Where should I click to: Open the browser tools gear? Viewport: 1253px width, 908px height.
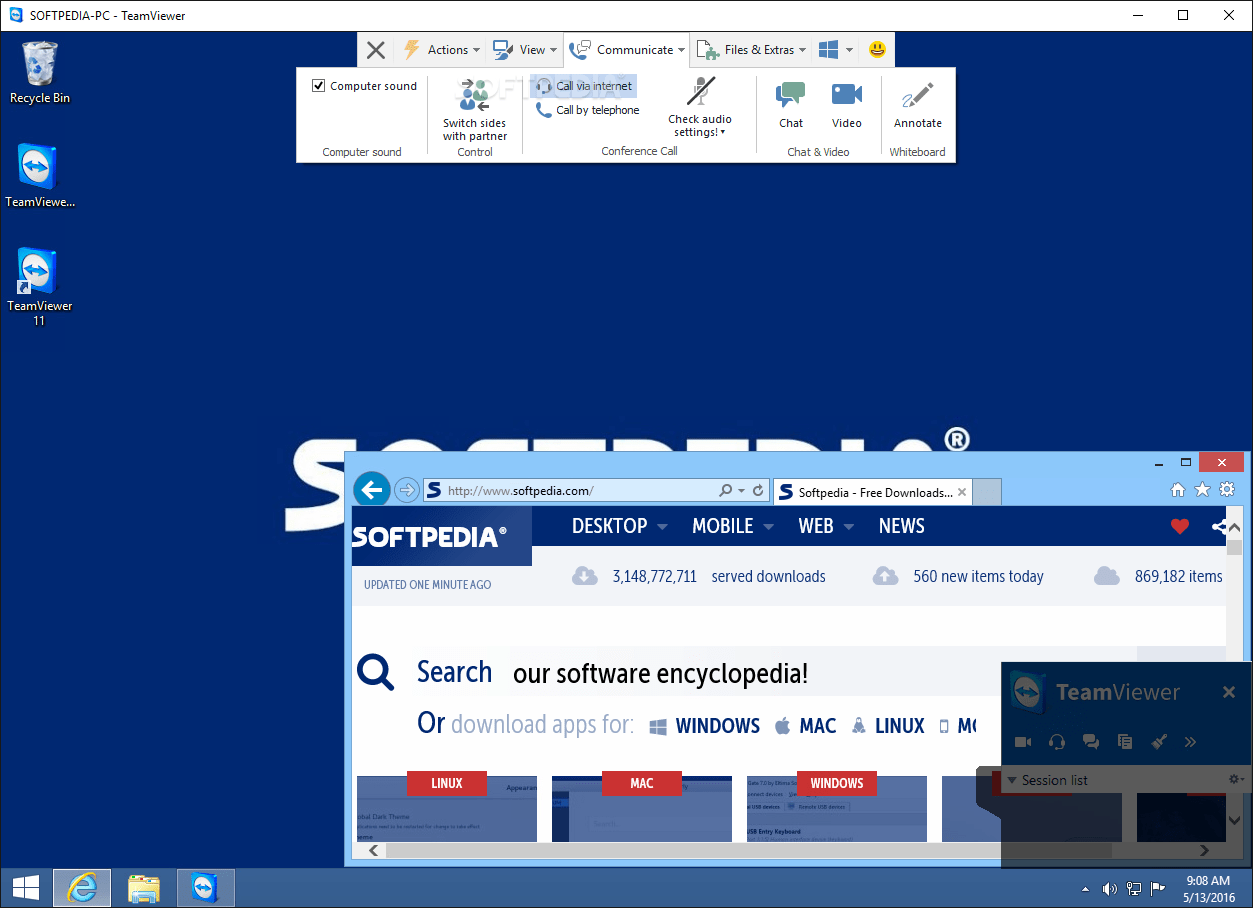tap(1226, 490)
